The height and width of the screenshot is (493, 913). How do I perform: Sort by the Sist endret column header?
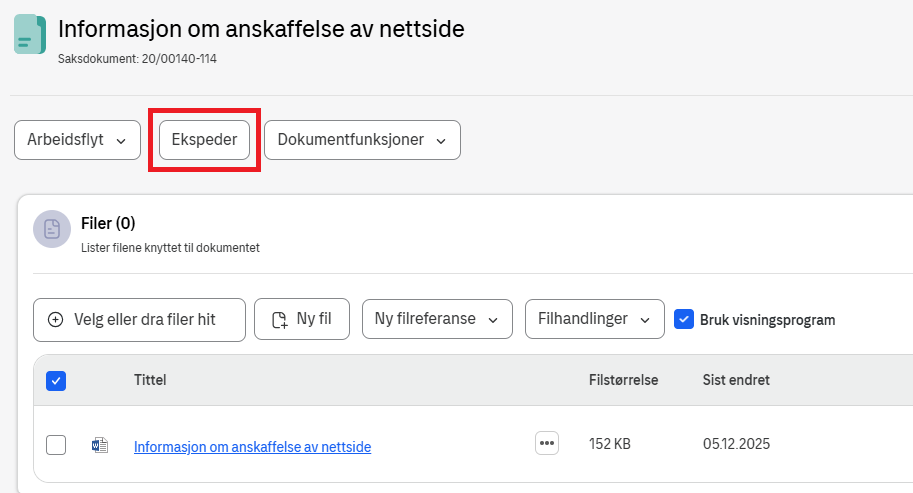pyautogui.click(x=736, y=380)
